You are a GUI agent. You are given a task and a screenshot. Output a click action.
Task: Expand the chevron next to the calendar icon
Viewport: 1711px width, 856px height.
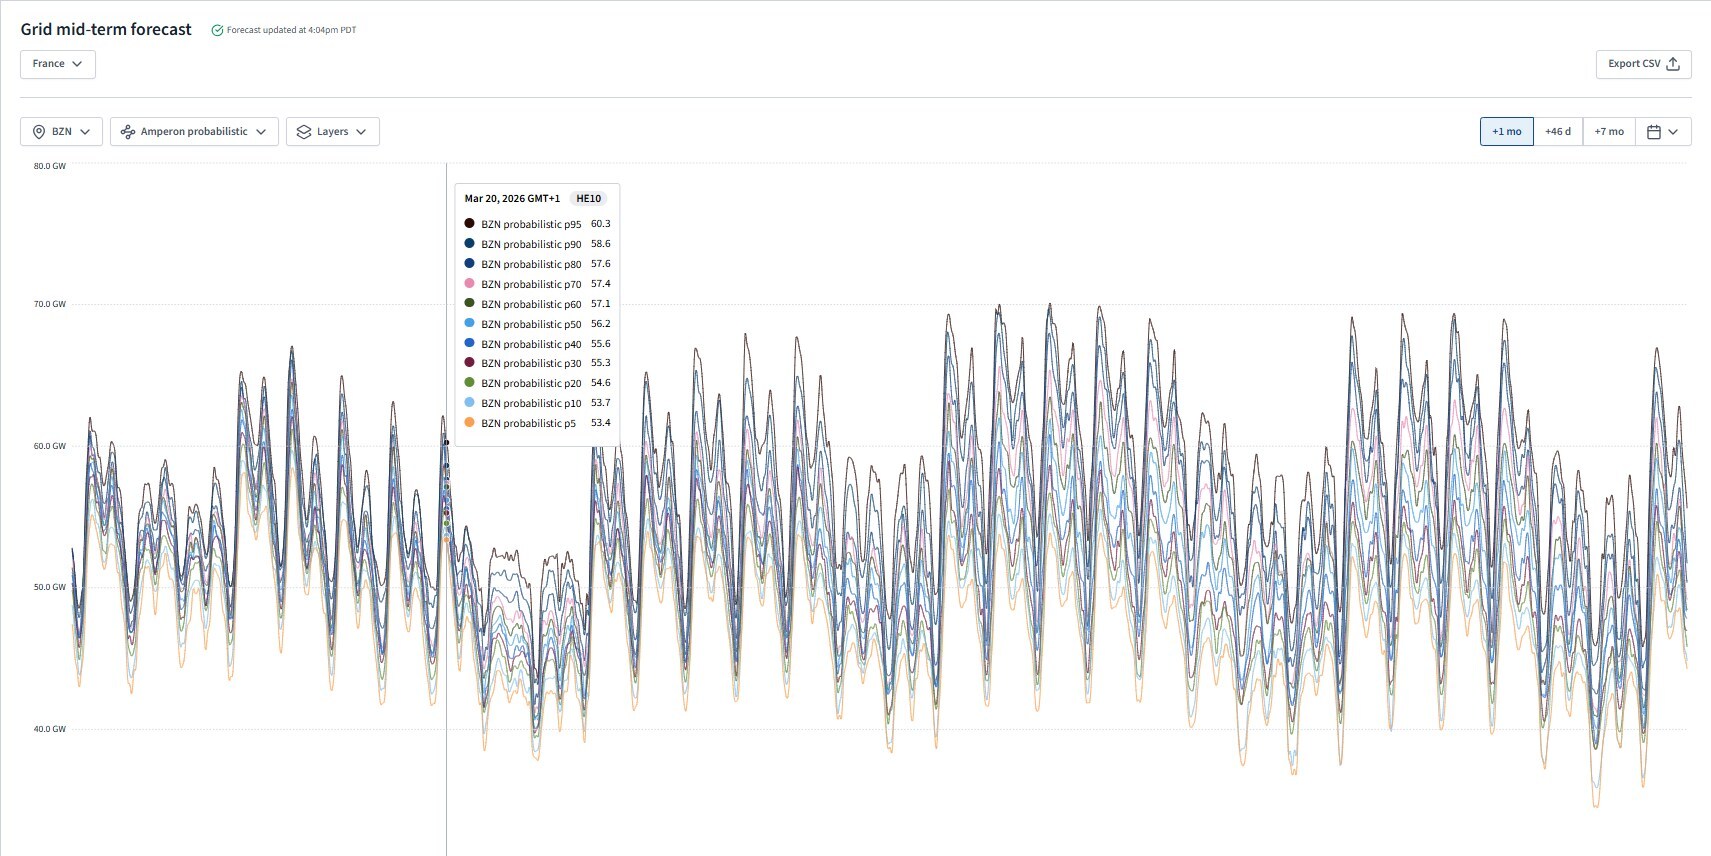click(1673, 132)
